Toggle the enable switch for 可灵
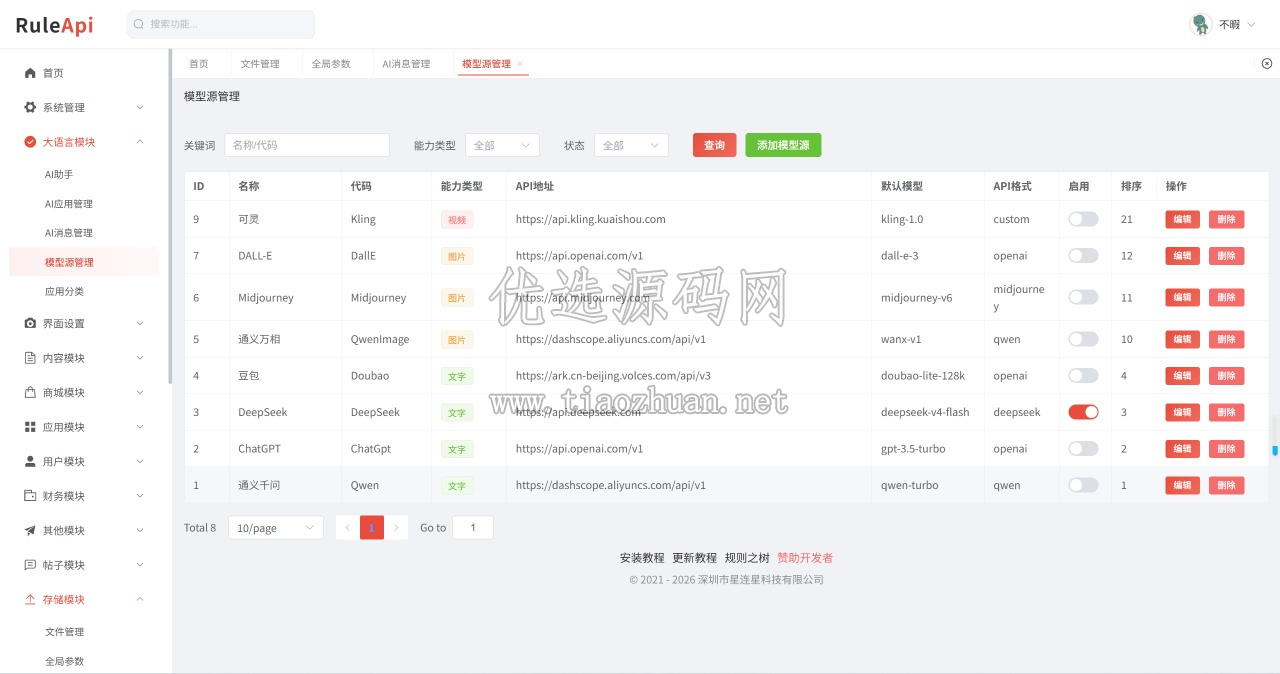The image size is (1280, 674). pos(1083,219)
